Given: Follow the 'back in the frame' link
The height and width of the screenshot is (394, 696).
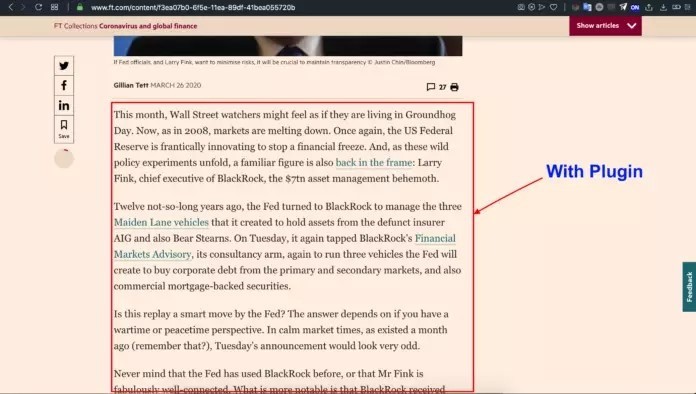Looking at the screenshot, I should click(x=374, y=162).
